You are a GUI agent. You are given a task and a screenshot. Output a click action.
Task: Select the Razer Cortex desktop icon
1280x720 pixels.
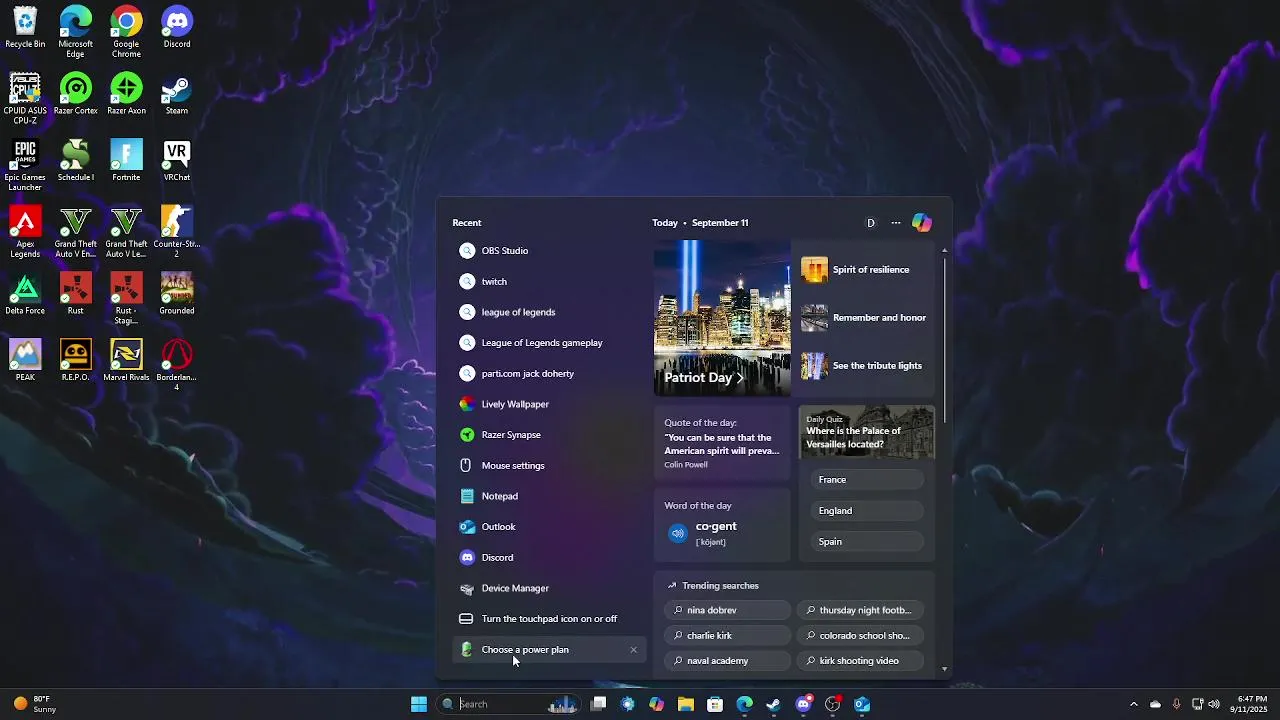pyautogui.click(x=76, y=94)
